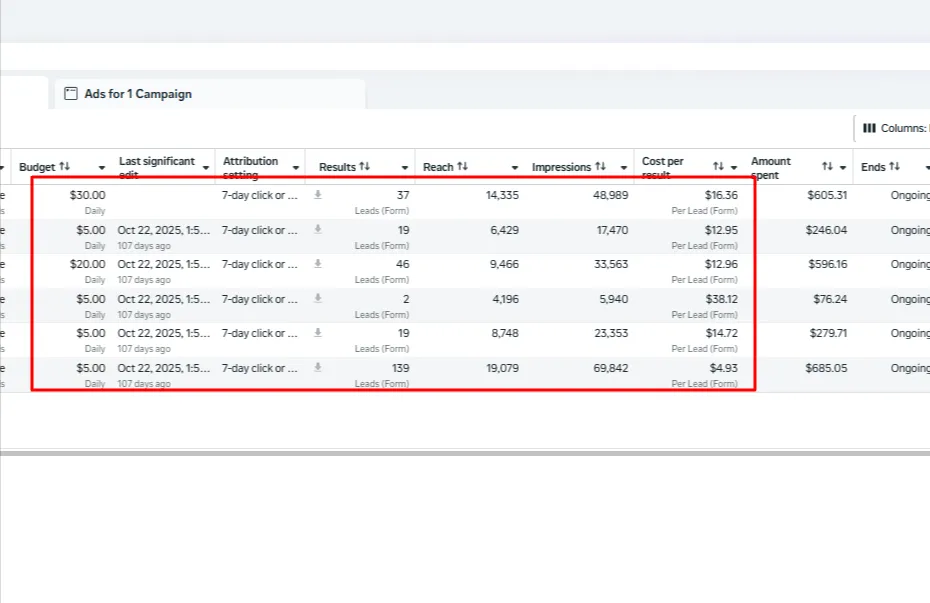The image size is (930, 603).
Task: Click the $12.95 cost per lead value
Action: 721,230
